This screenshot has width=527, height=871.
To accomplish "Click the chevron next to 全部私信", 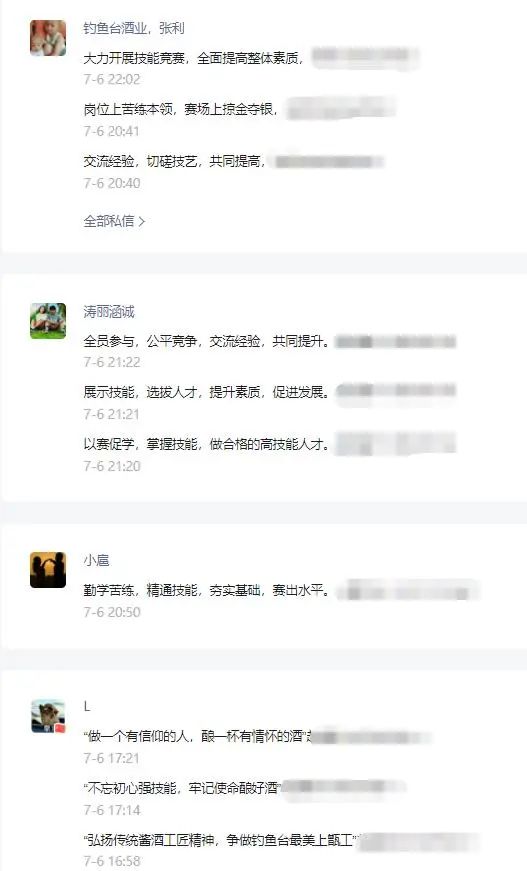I will (x=141, y=221).
